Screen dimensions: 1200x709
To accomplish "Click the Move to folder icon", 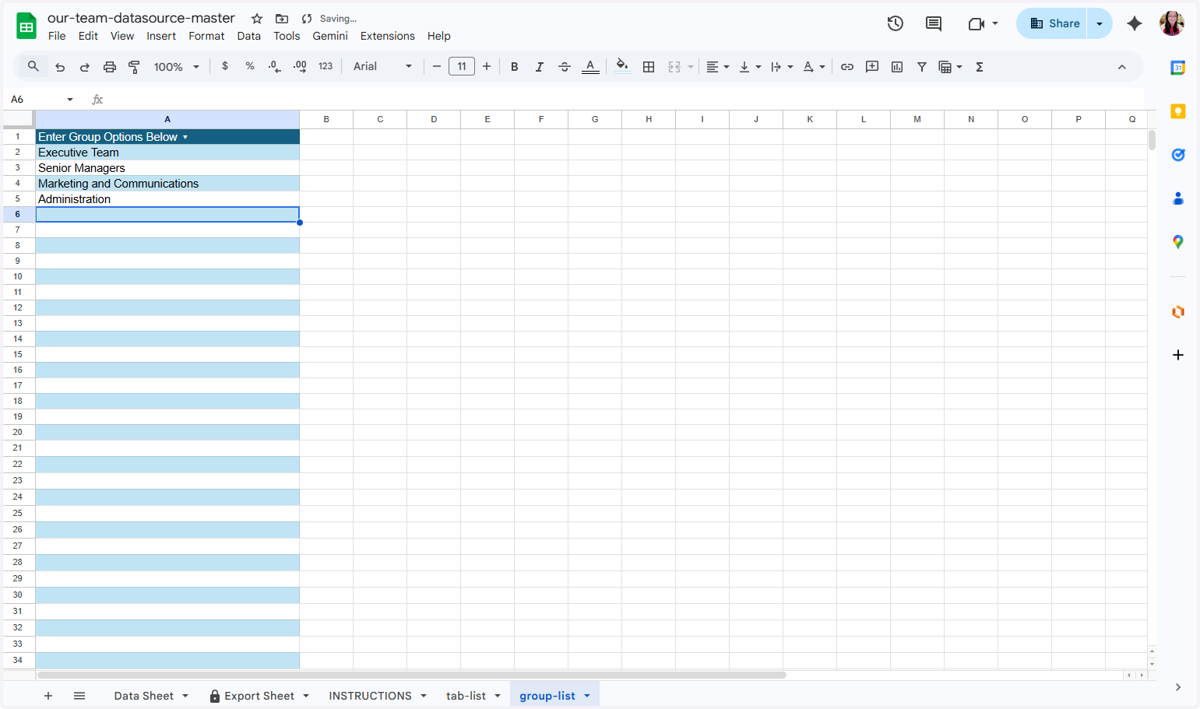I will tap(282, 18).
